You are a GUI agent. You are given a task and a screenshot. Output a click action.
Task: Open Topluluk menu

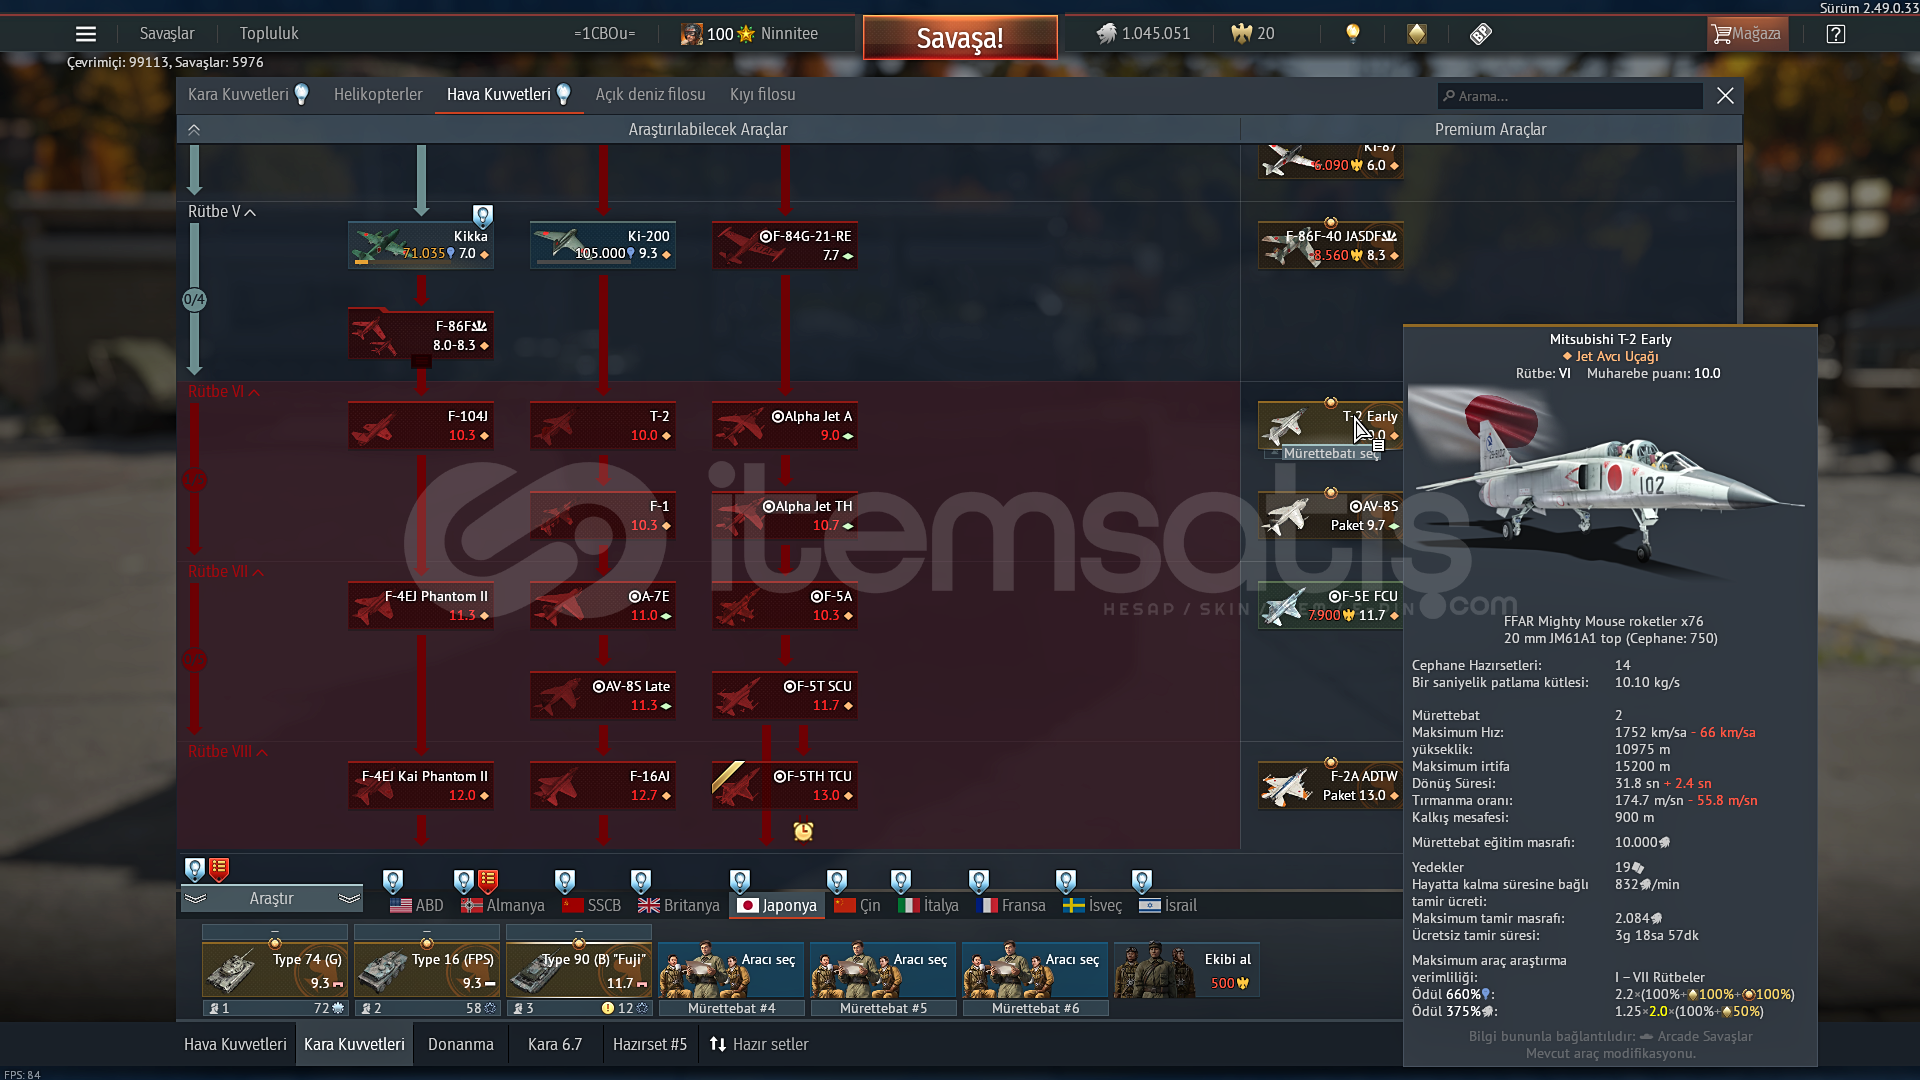pos(269,34)
